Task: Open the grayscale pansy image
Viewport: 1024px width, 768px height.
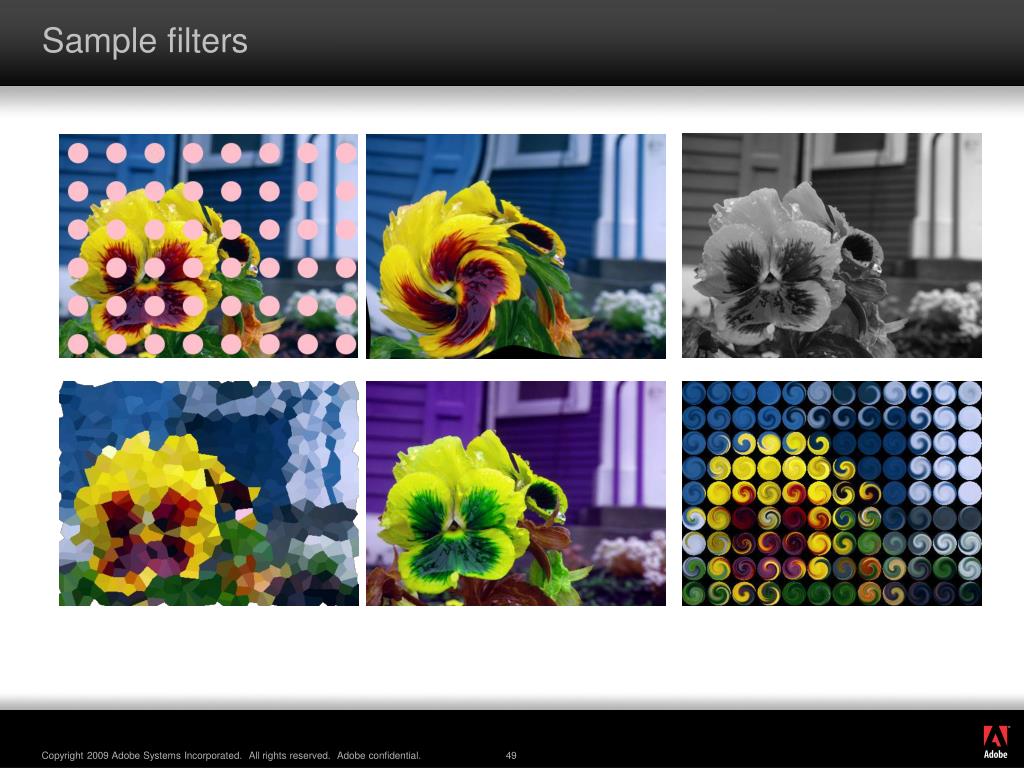Action: pos(831,246)
